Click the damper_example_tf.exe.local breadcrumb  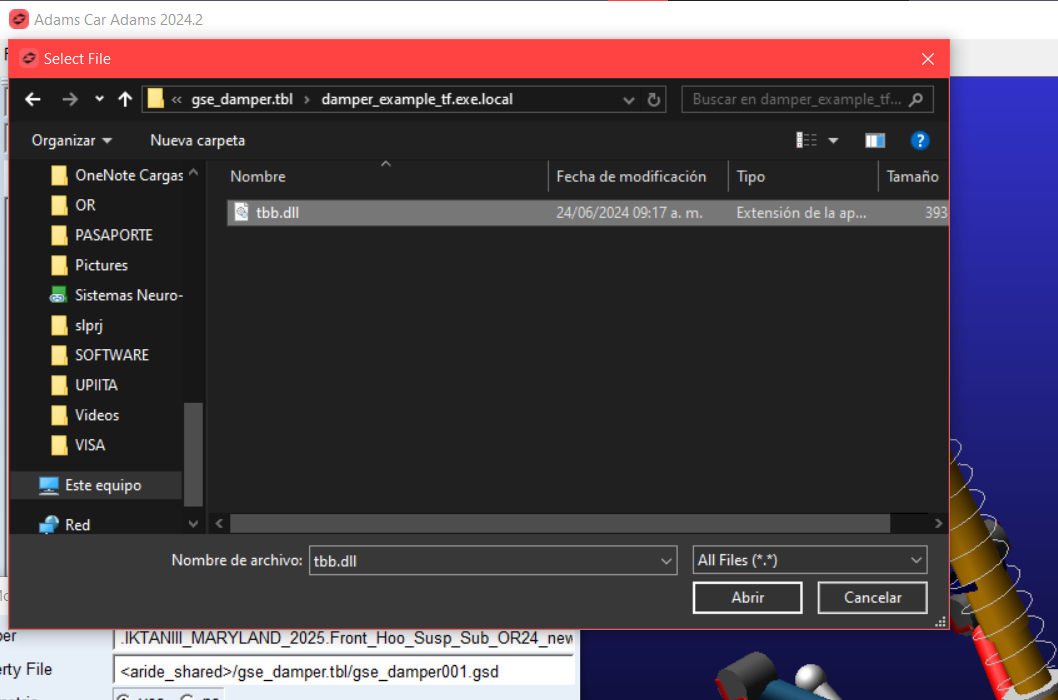(417, 99)
